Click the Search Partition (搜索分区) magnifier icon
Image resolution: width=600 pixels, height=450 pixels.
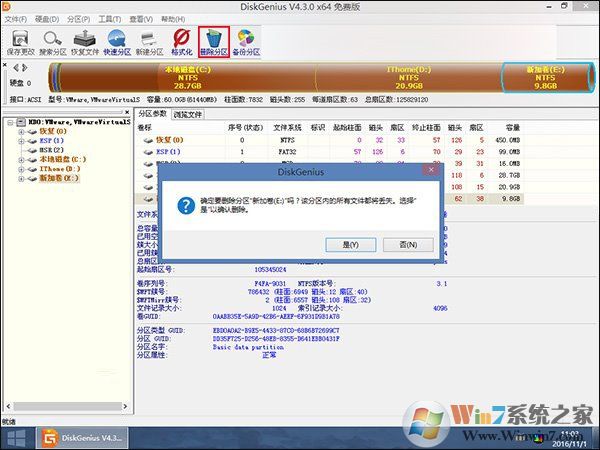tap(54, 40)
